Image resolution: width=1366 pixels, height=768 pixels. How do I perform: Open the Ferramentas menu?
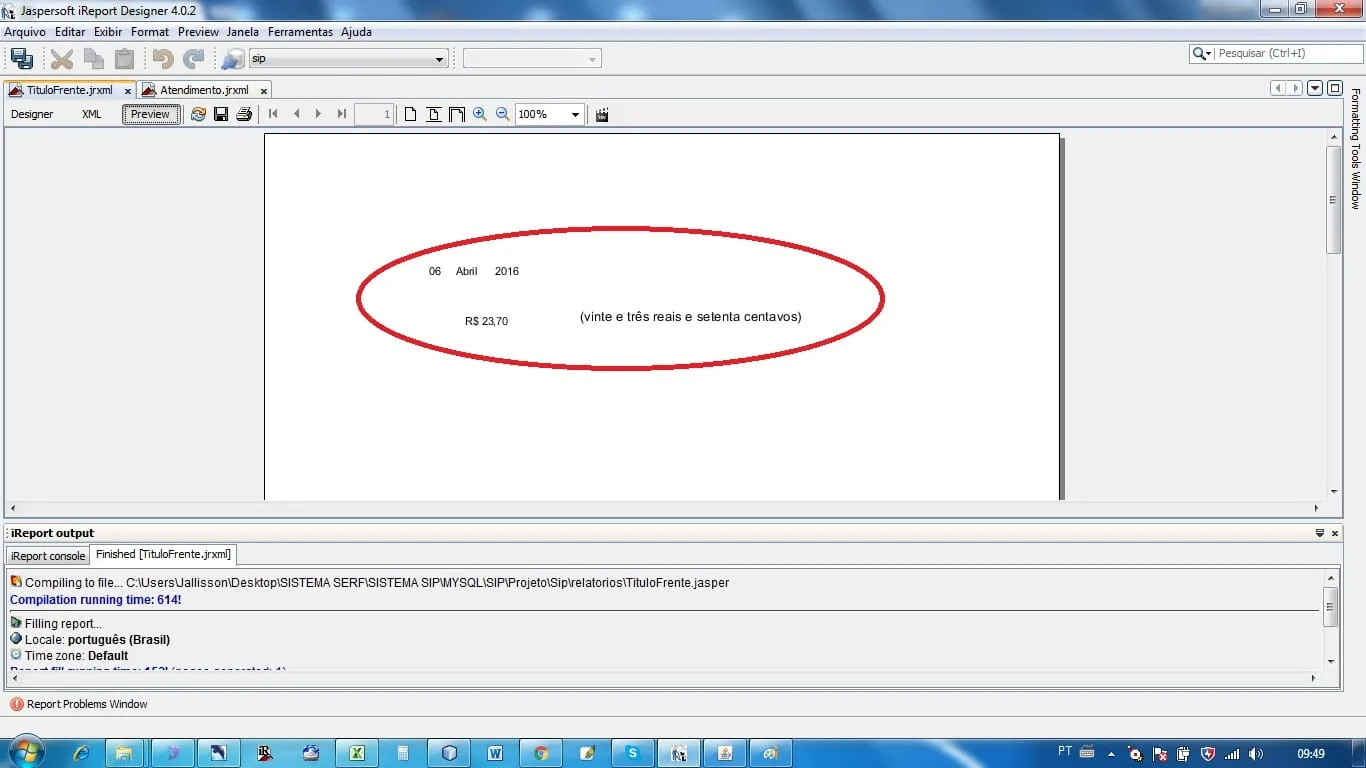[300, 32]
